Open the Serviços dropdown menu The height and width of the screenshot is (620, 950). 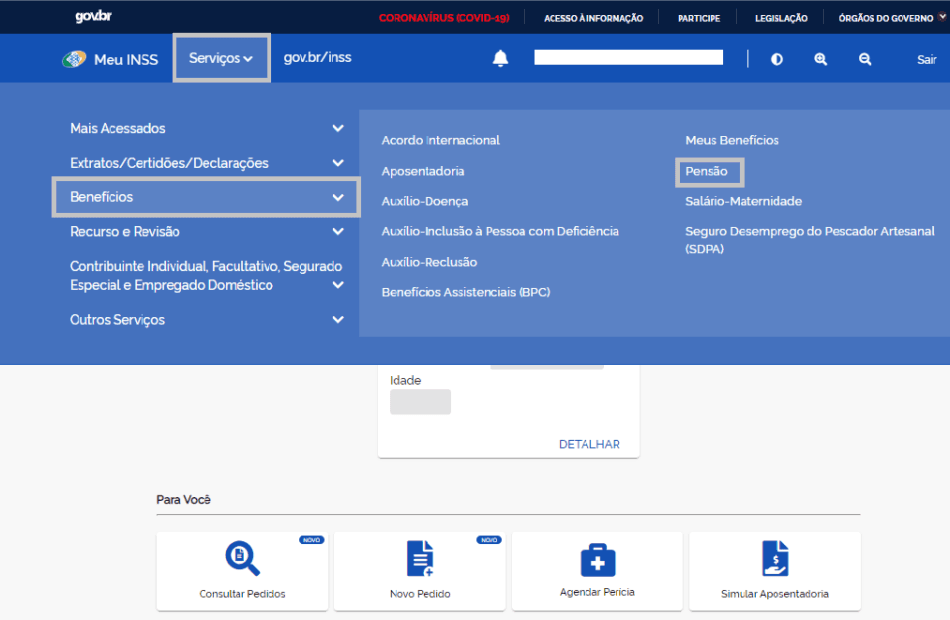[x=221, y=58]
